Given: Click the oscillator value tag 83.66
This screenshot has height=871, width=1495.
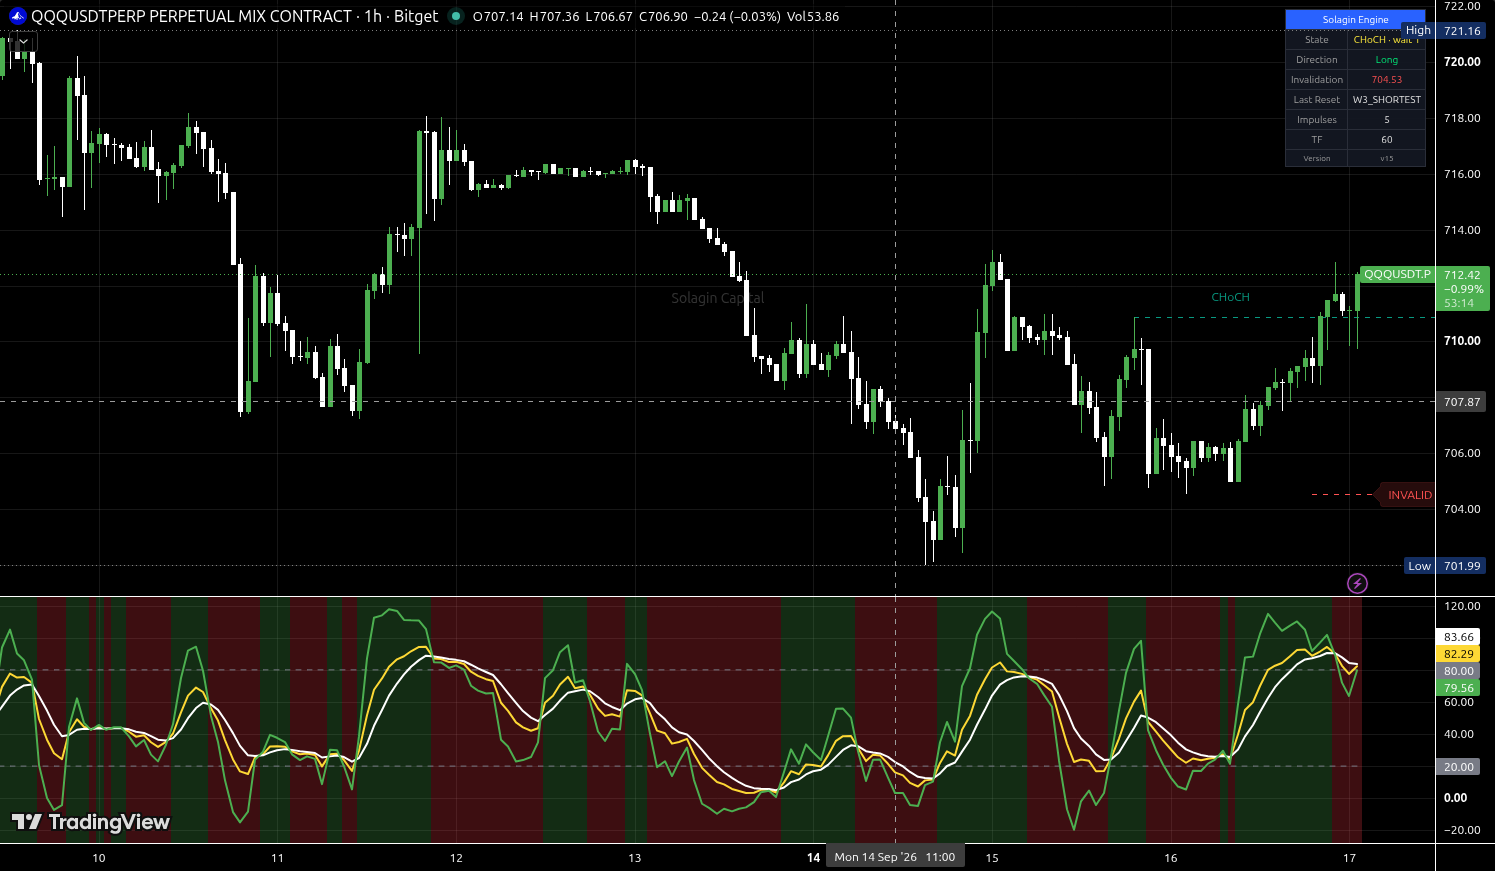Looking at the screenshot, I should tap(1459, 637).
